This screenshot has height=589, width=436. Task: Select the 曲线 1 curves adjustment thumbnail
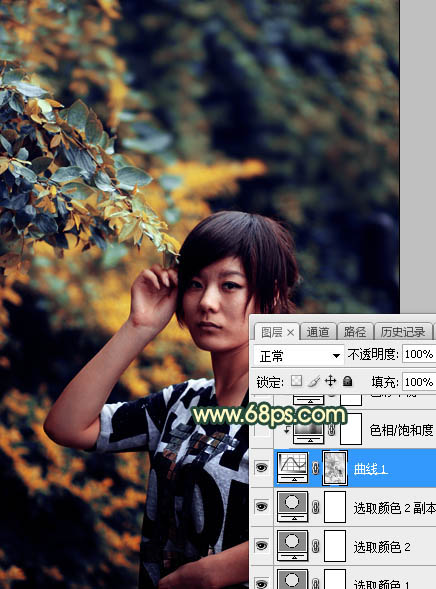click(x=293, y=468)
